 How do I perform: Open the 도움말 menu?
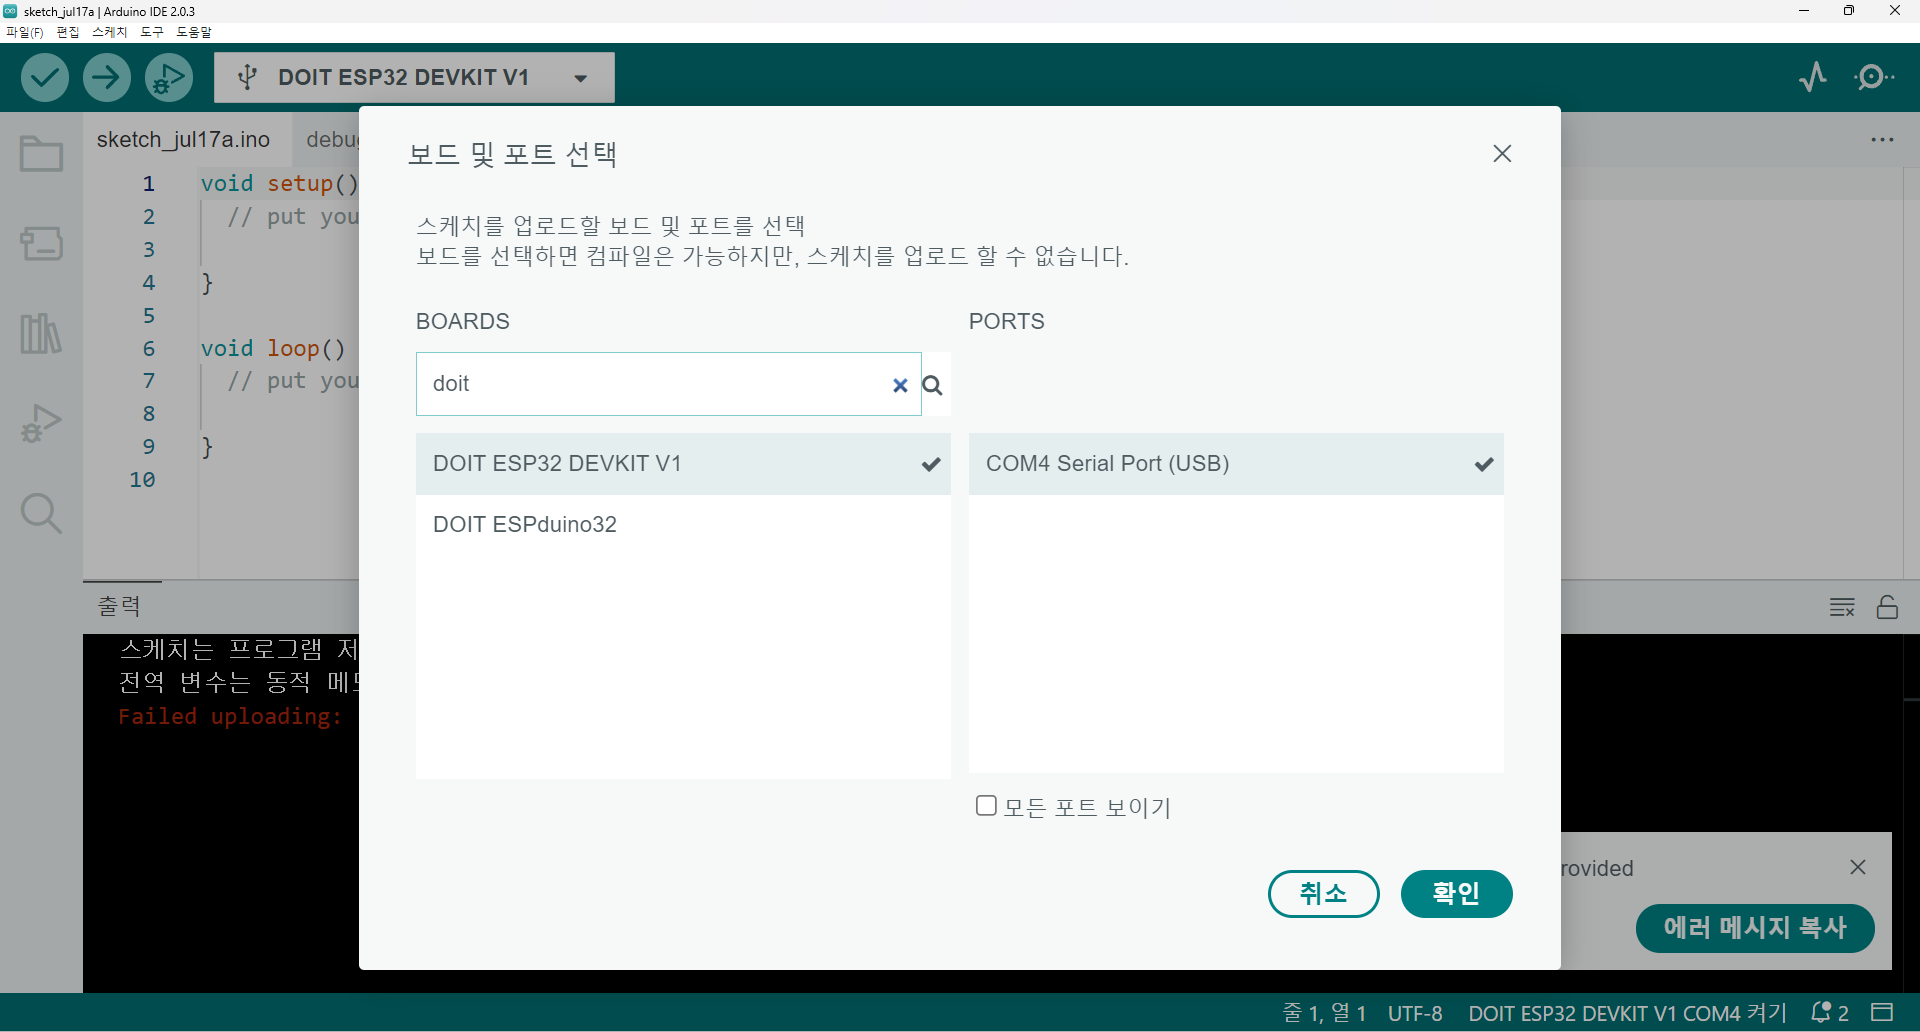(194, 32)
